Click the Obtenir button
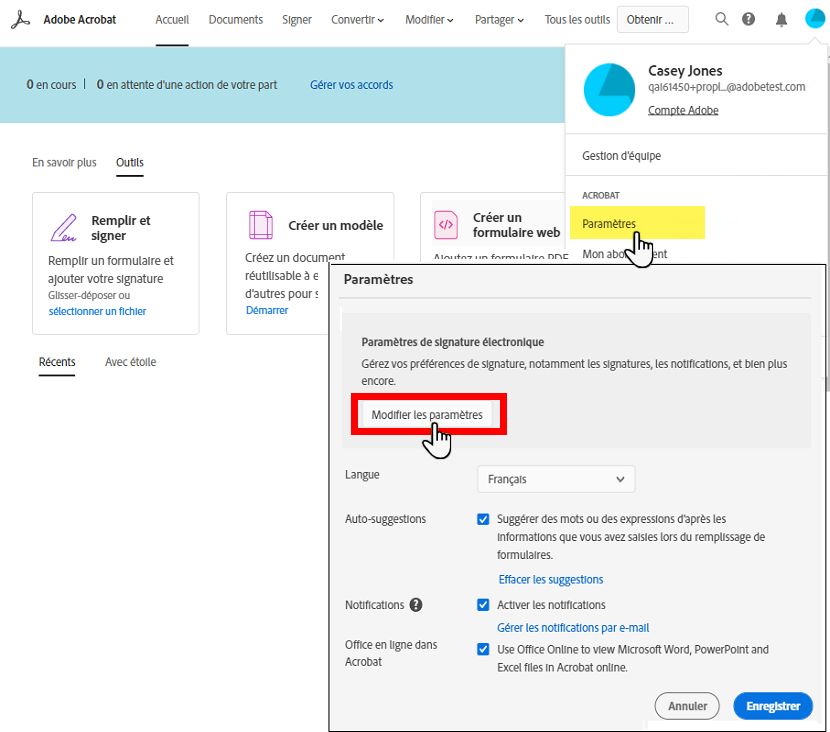830x732 pixels. (x=653, y=20)
